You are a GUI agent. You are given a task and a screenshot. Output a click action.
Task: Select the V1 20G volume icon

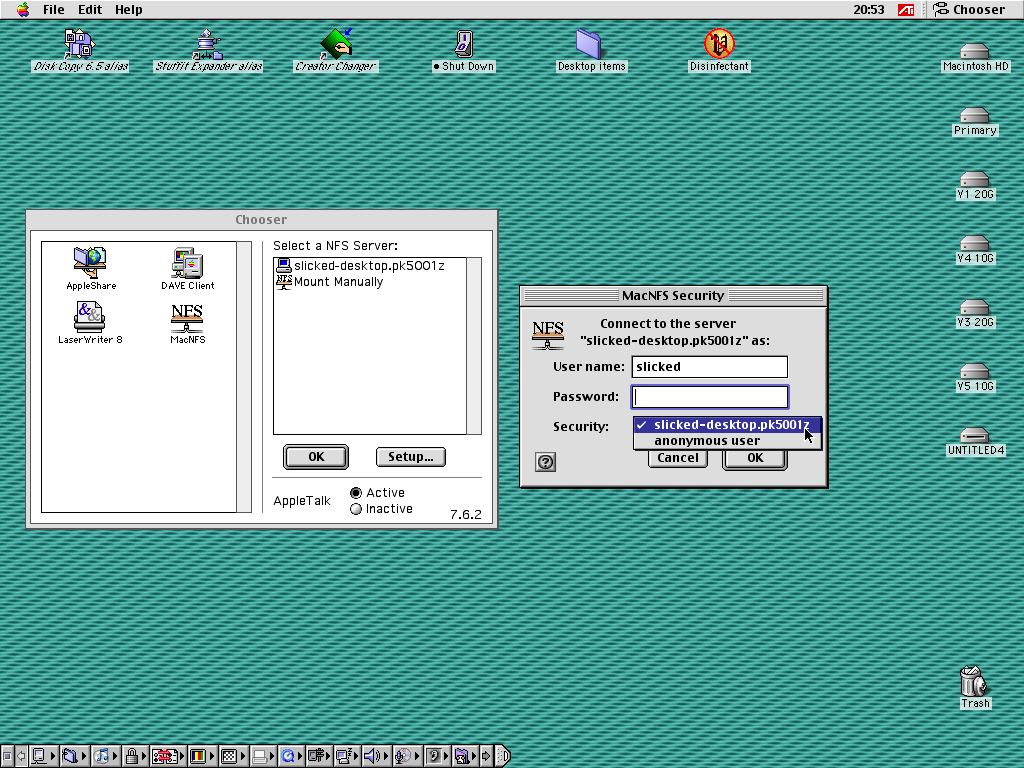point(975,185)
